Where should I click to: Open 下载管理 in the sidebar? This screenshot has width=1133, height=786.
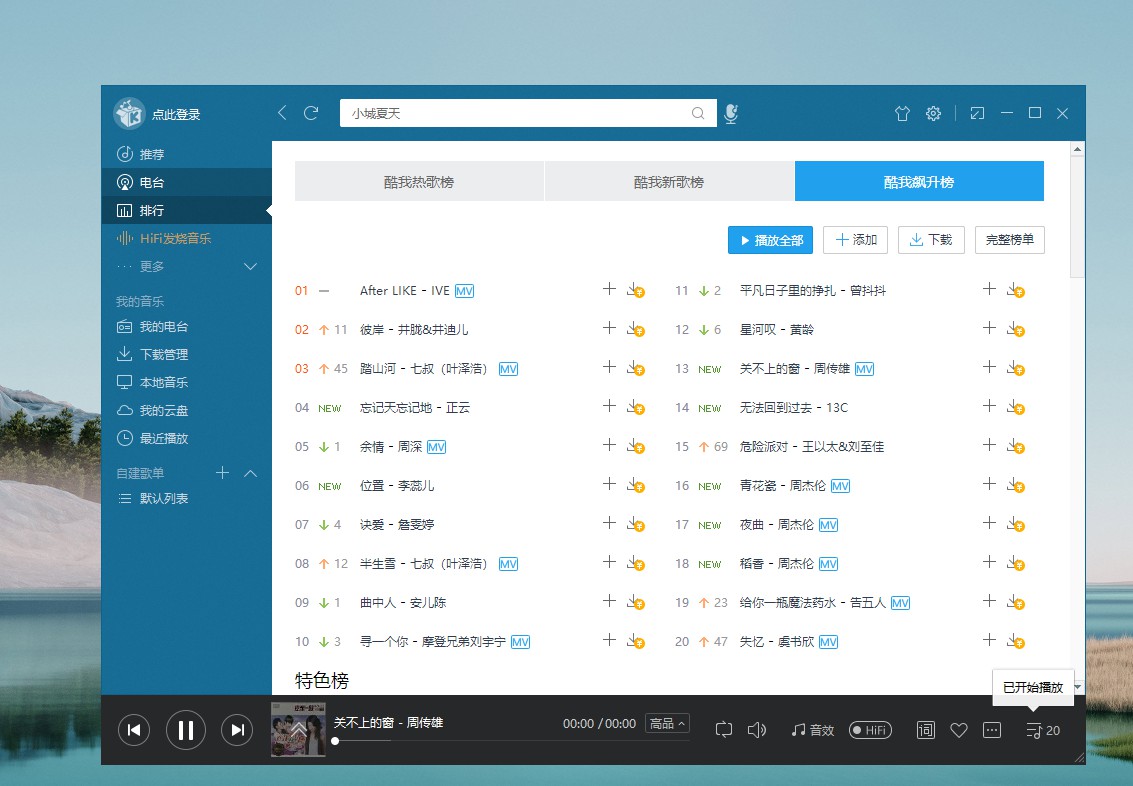coord(186,354)
